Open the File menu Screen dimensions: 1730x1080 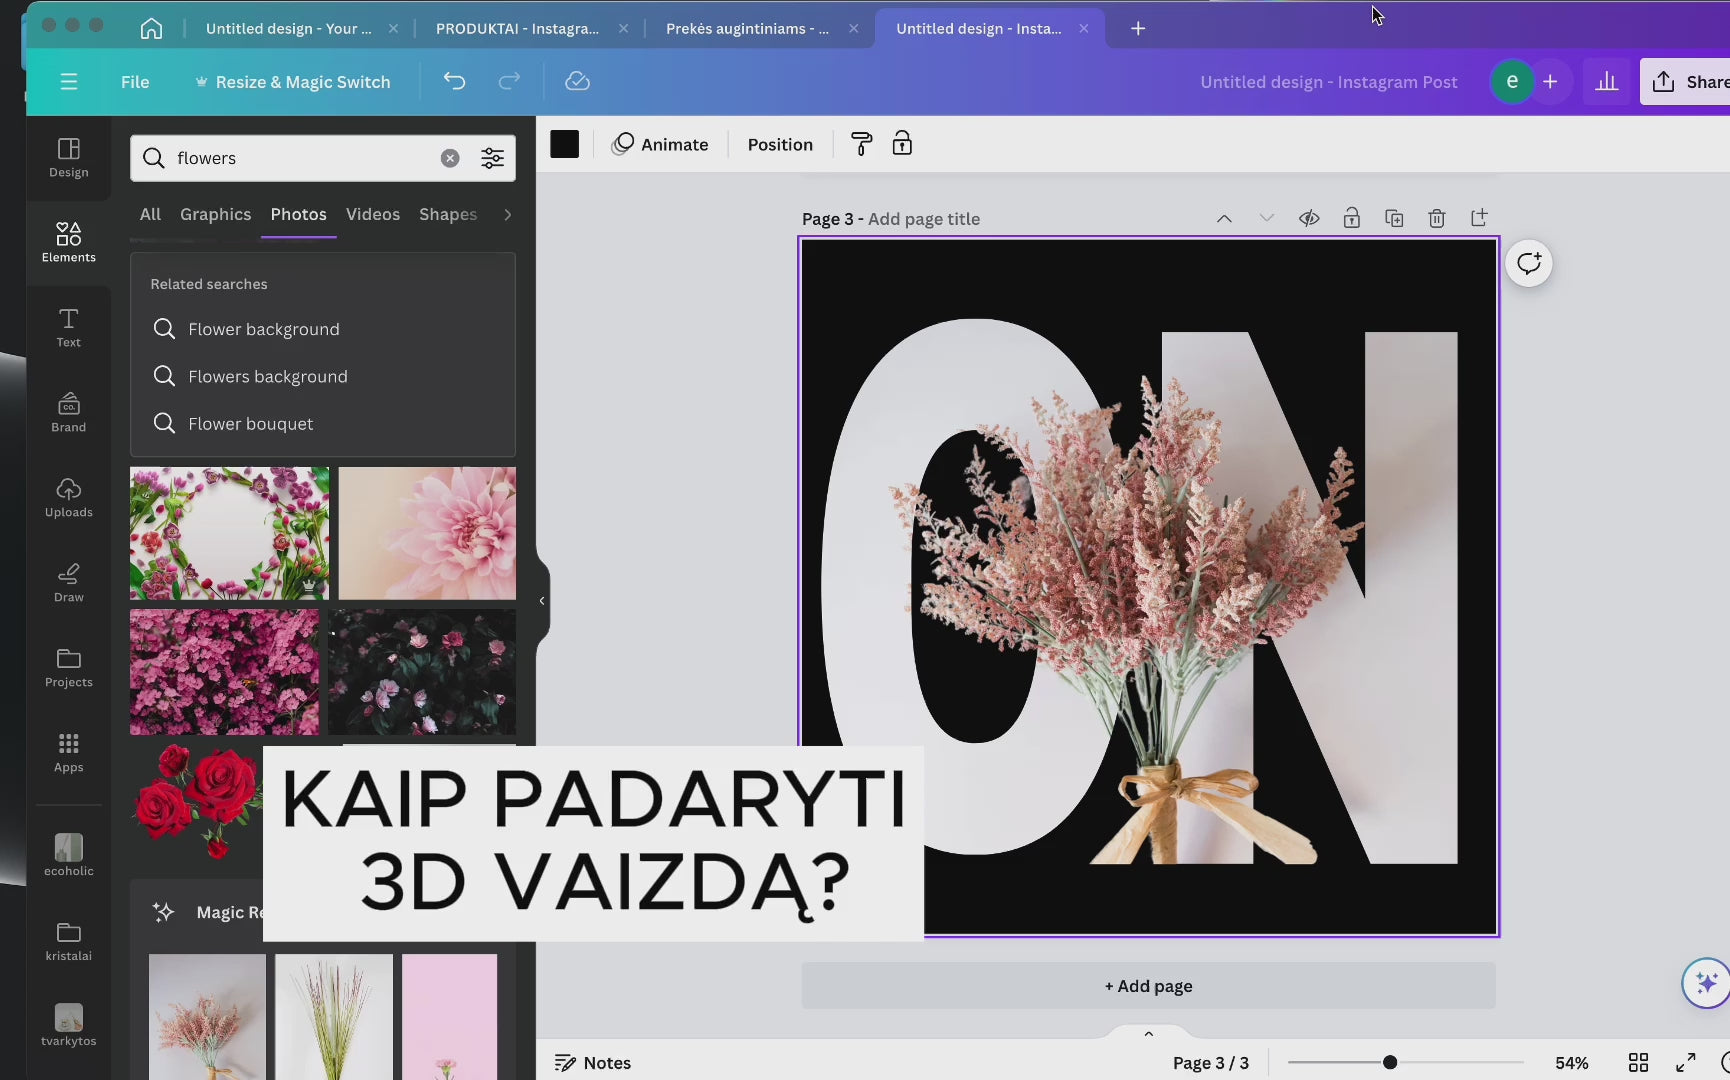(x=135, y=82)
